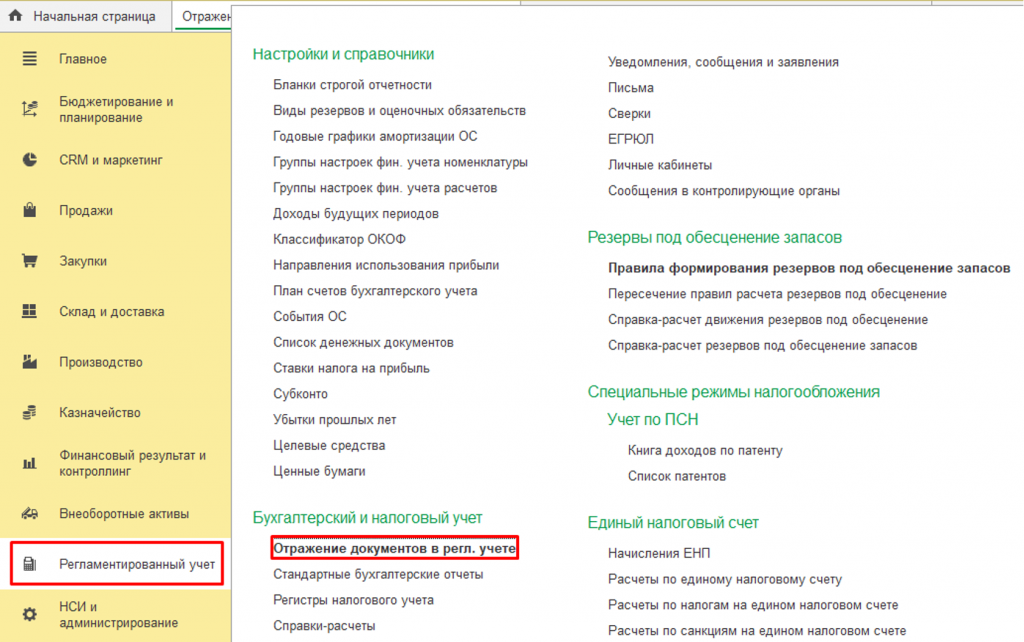Click the НСИ и администрирование gear icon
This screenshot has width=1024, height=642.
click(29, 615)
